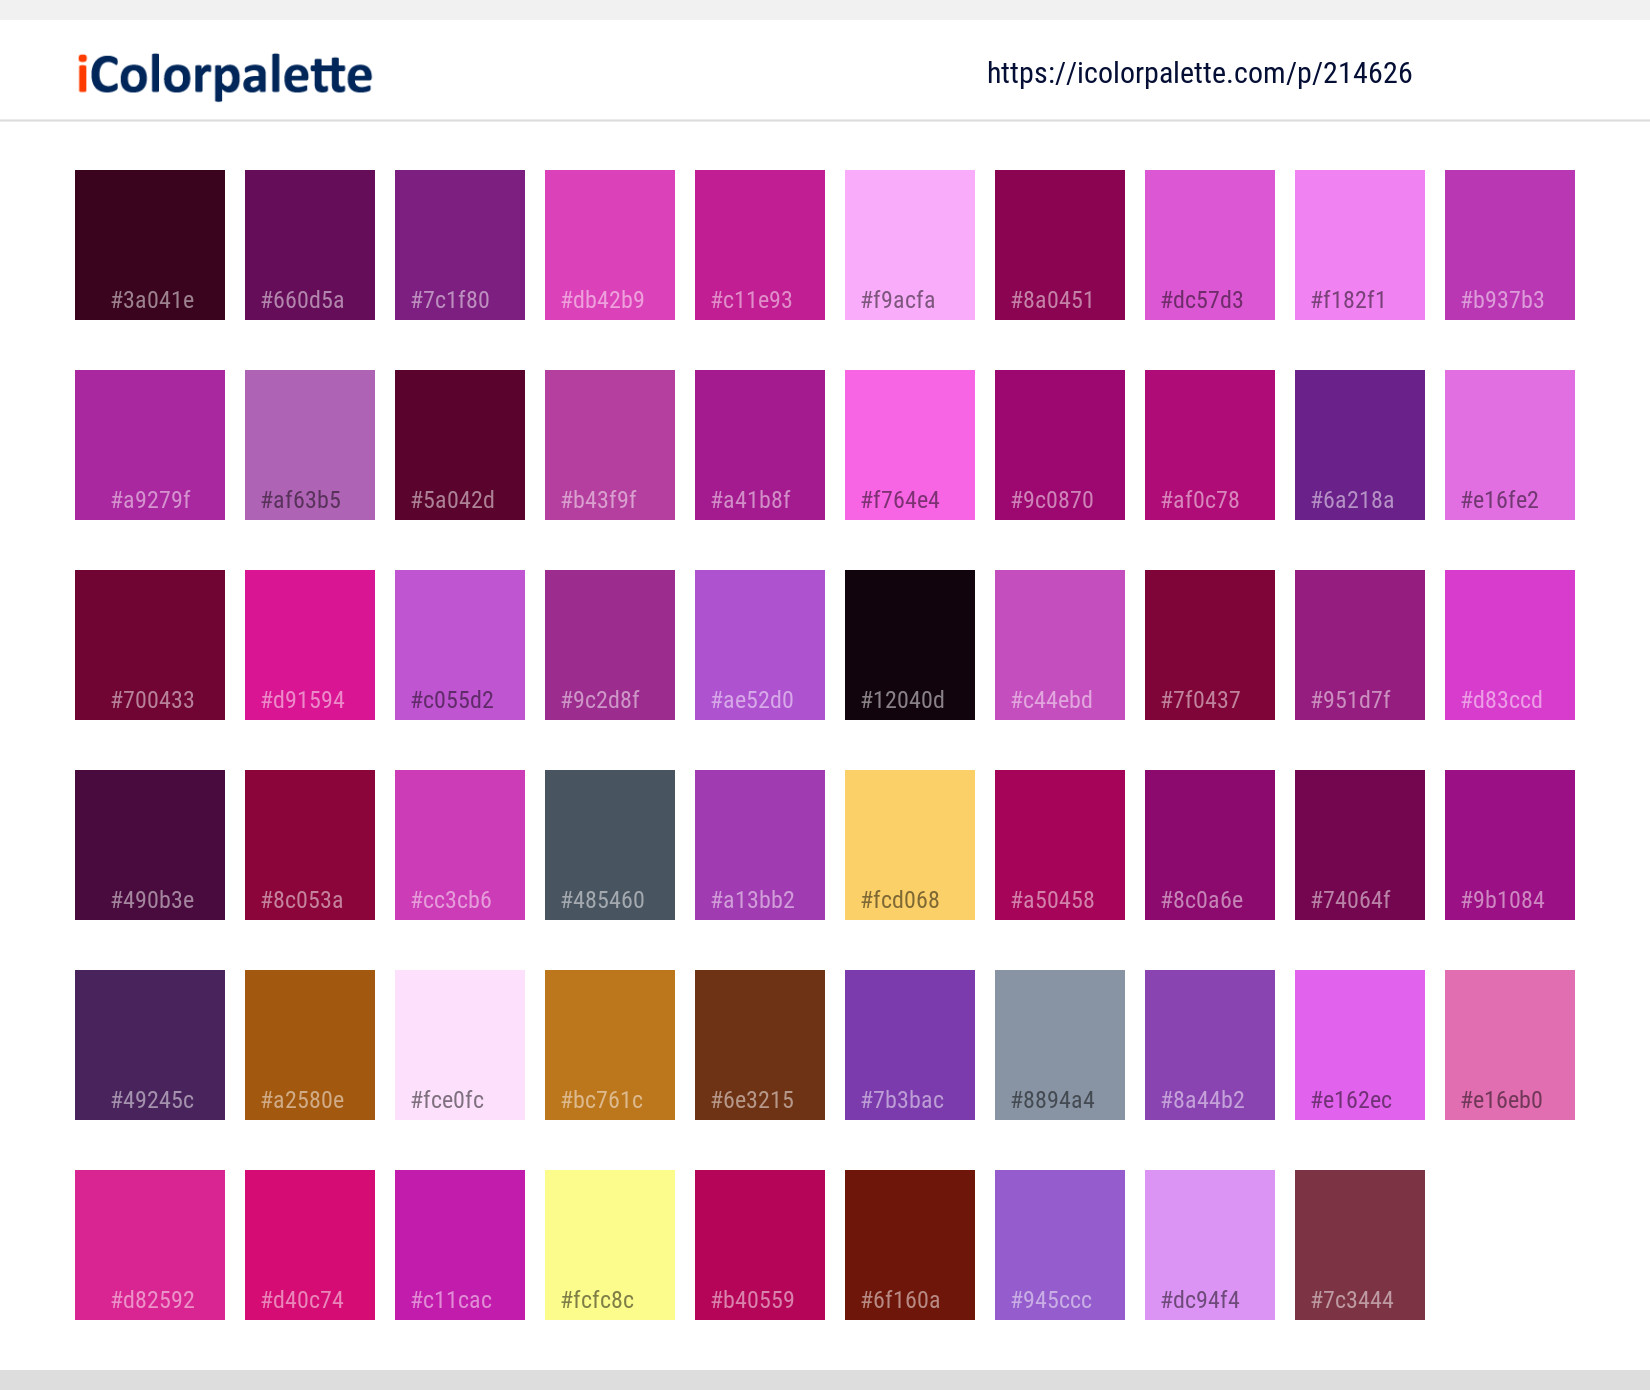The width and height of the screenshot is (1650, 1390).
Task: Pick the bright pink #f764e4 swatch
Action: pos(910,445)
